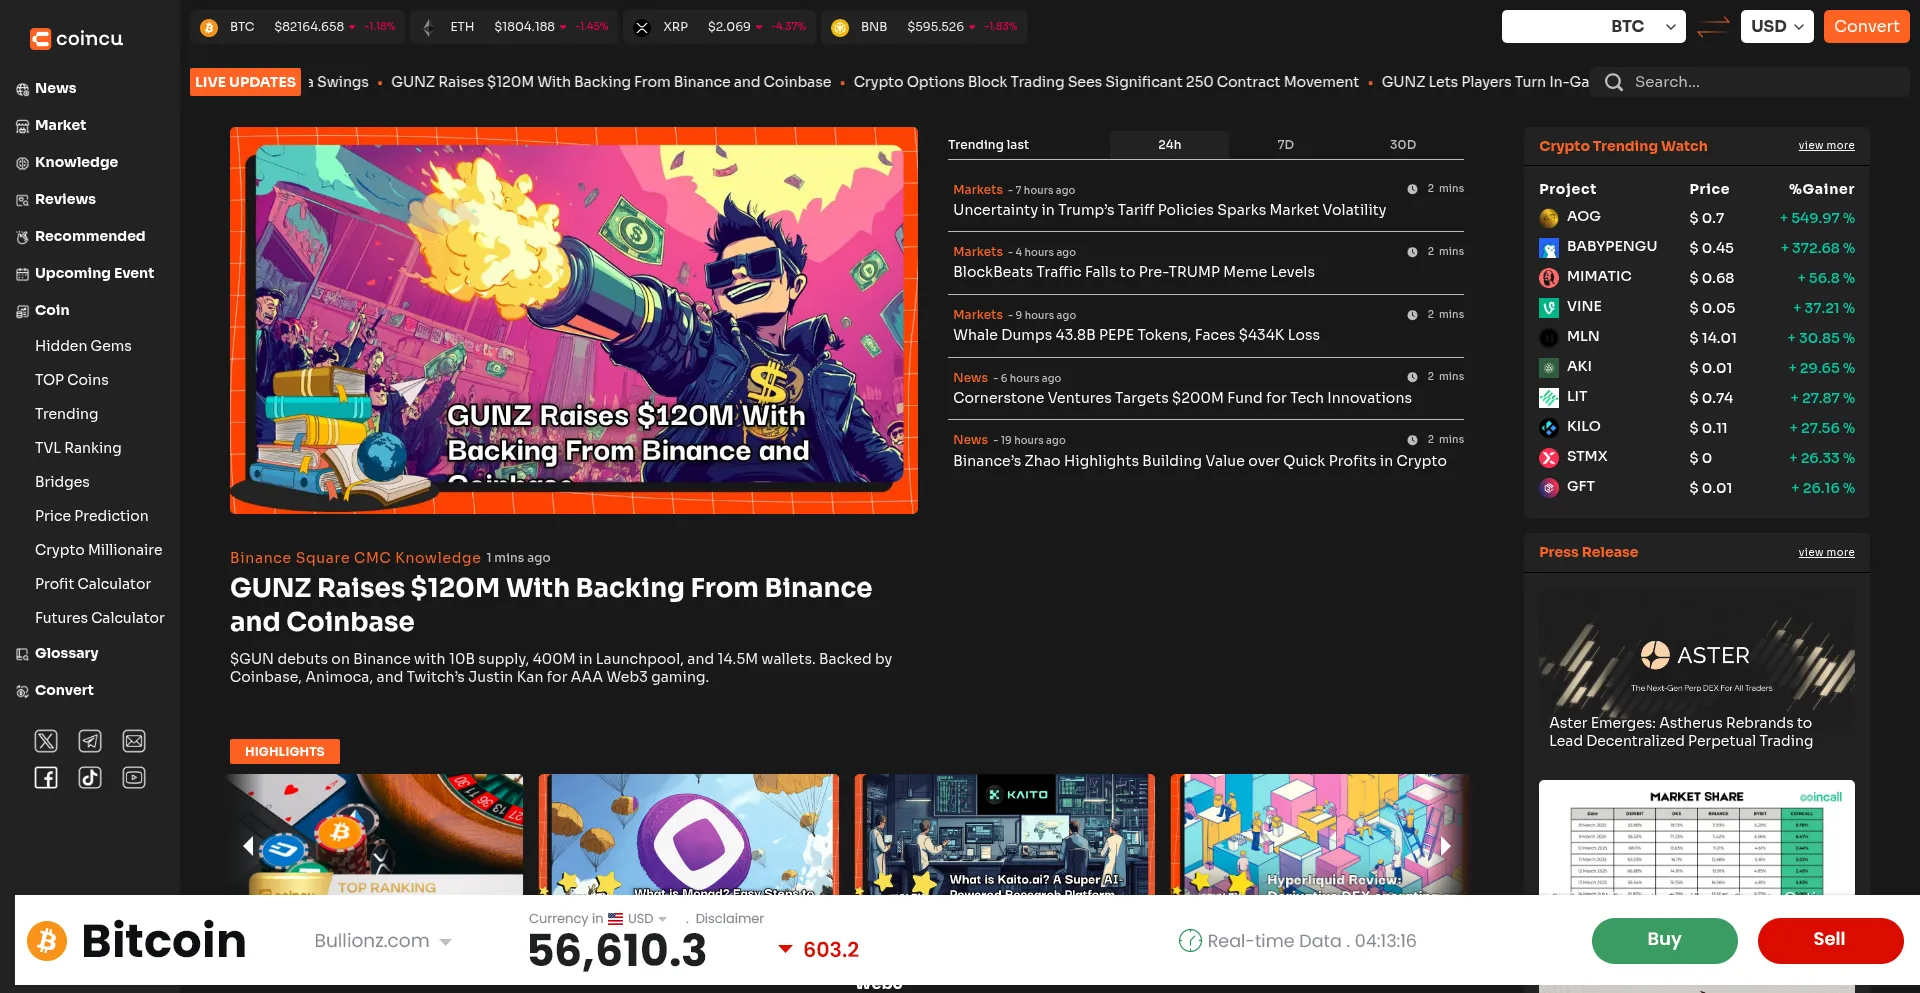The width and height of the screenshot is (1920, 993).
Task: Open the TikTok social icon
Action: tap(90, 778)
